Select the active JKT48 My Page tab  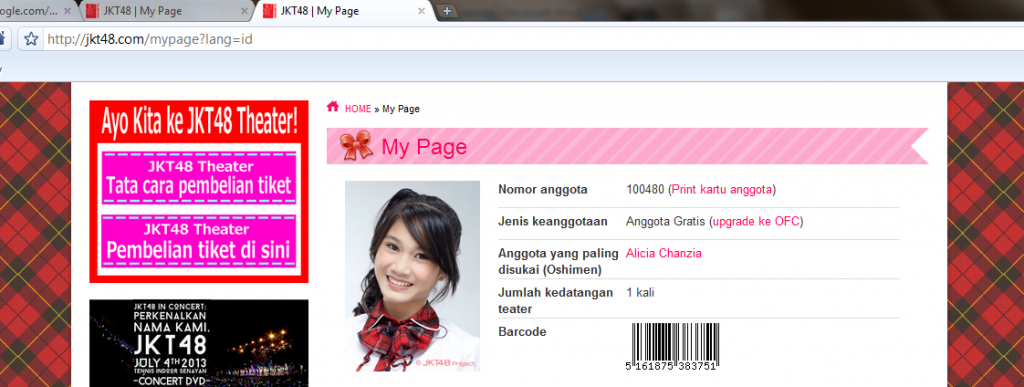click(x=346, y=11)
